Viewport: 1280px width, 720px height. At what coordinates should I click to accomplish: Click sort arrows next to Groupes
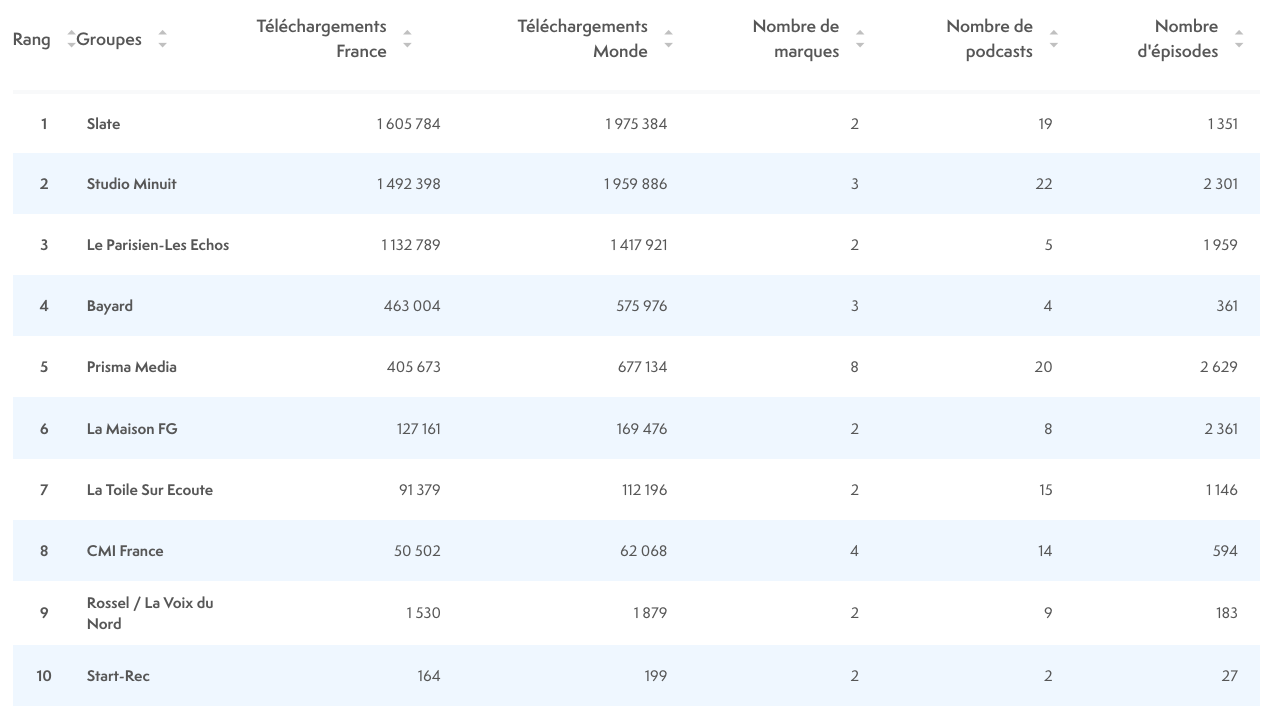162,40
